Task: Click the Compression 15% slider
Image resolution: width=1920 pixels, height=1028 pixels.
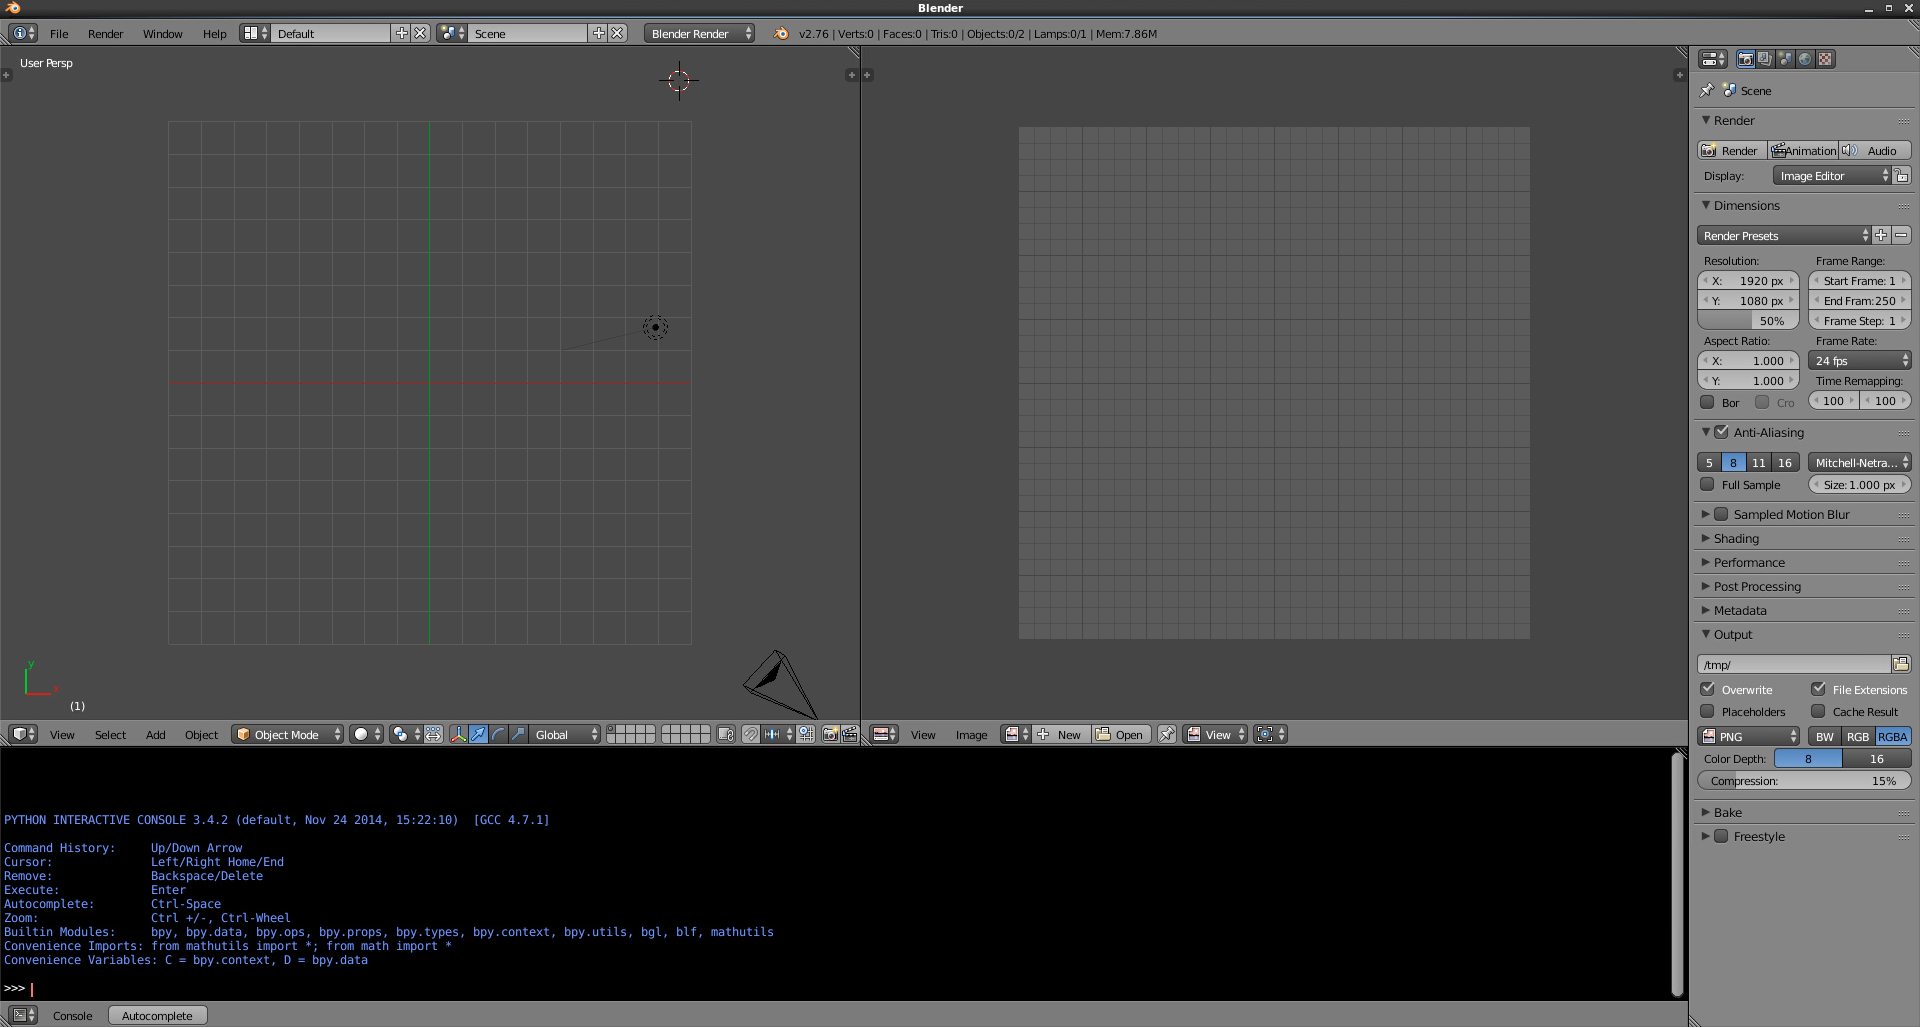Action: coord(1804,781)
